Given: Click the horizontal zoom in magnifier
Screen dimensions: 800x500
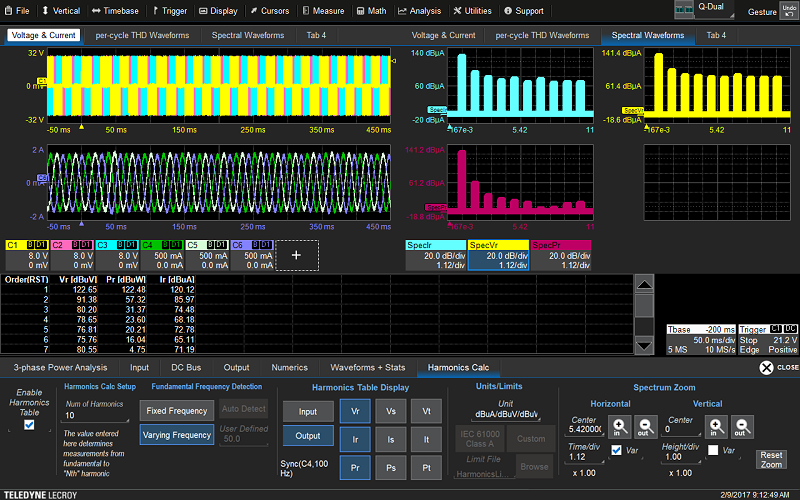Looking at the screenshot, I should (618, 426).
